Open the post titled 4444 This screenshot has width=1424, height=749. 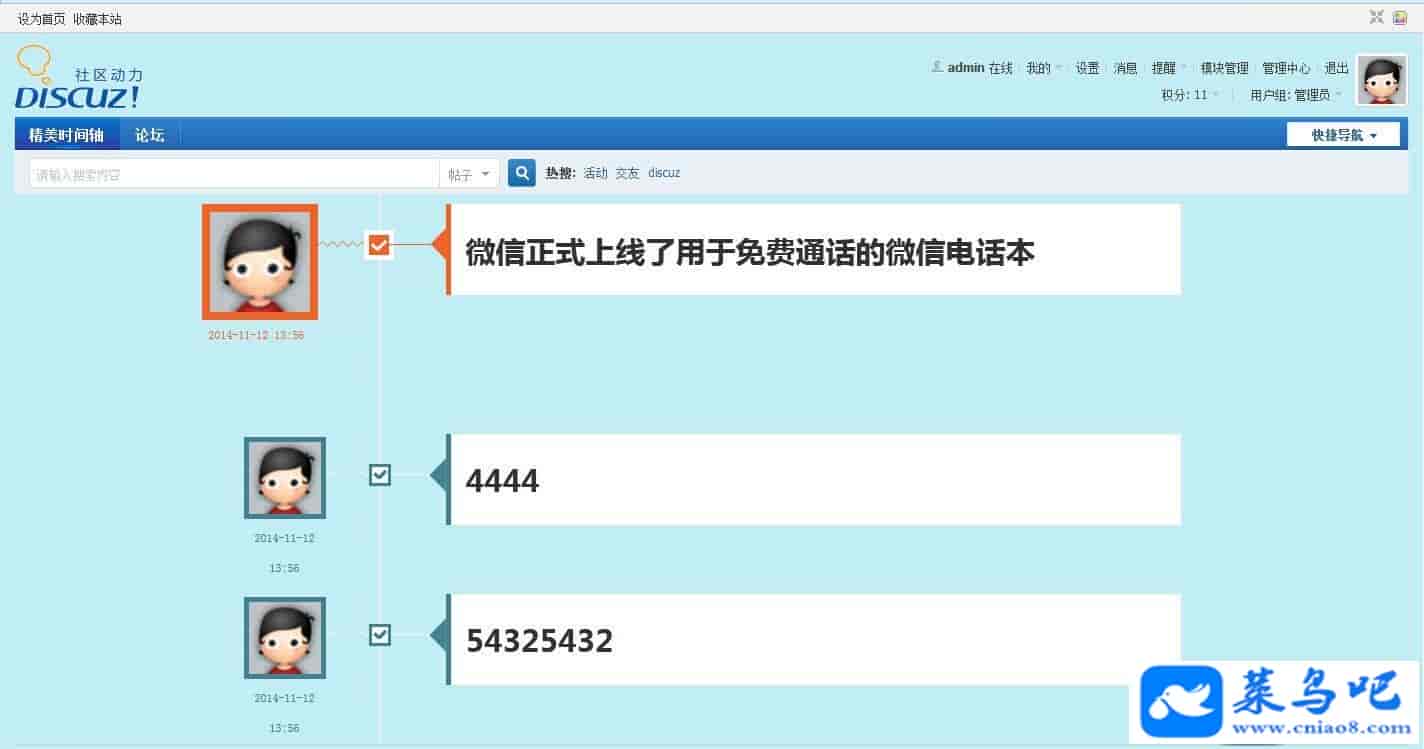coord(502,481)
